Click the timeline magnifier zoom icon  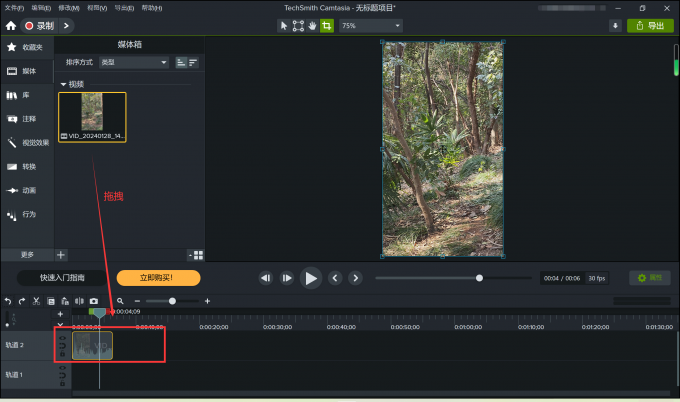click(x=120, y=301)
